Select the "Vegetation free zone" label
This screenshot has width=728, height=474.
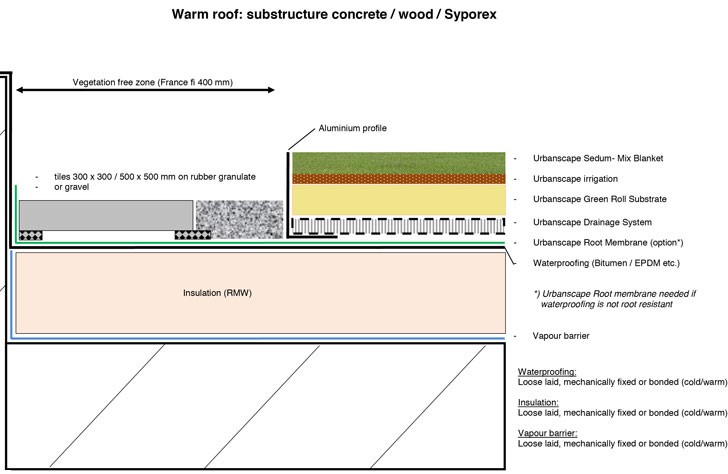pyautogui.click(x=152, y=82)
